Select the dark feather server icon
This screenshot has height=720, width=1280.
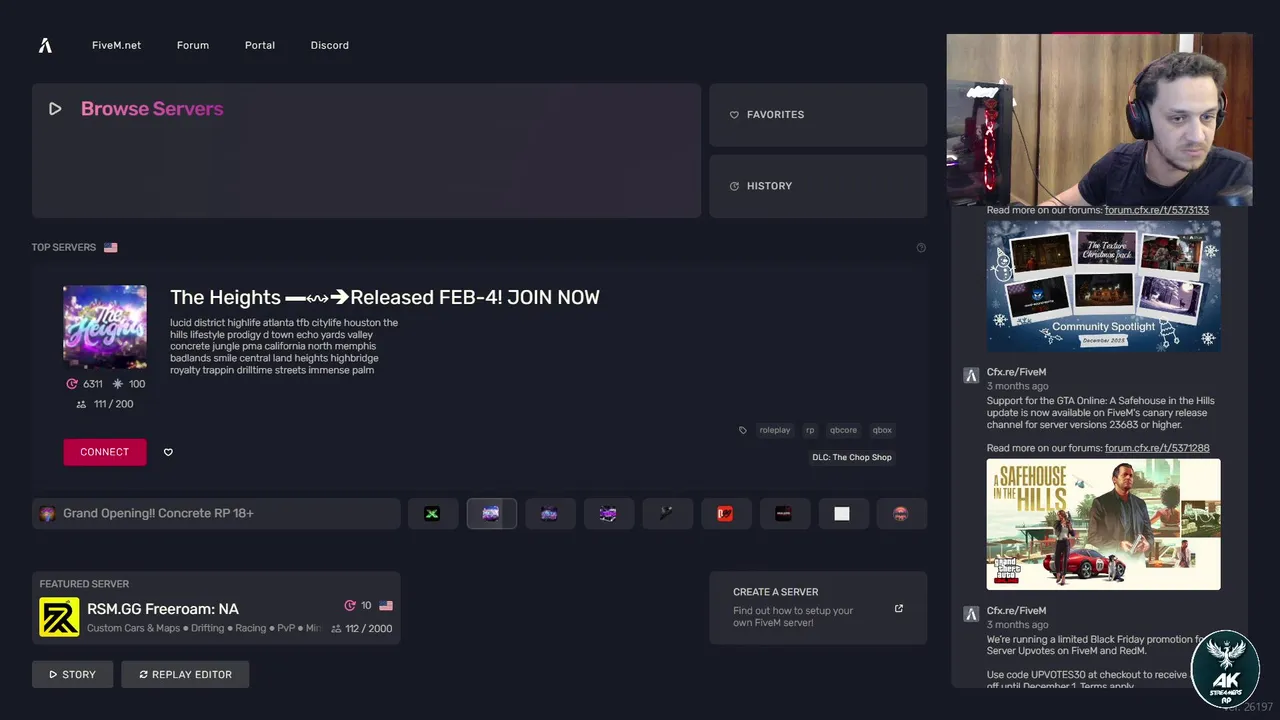(667, 513)
